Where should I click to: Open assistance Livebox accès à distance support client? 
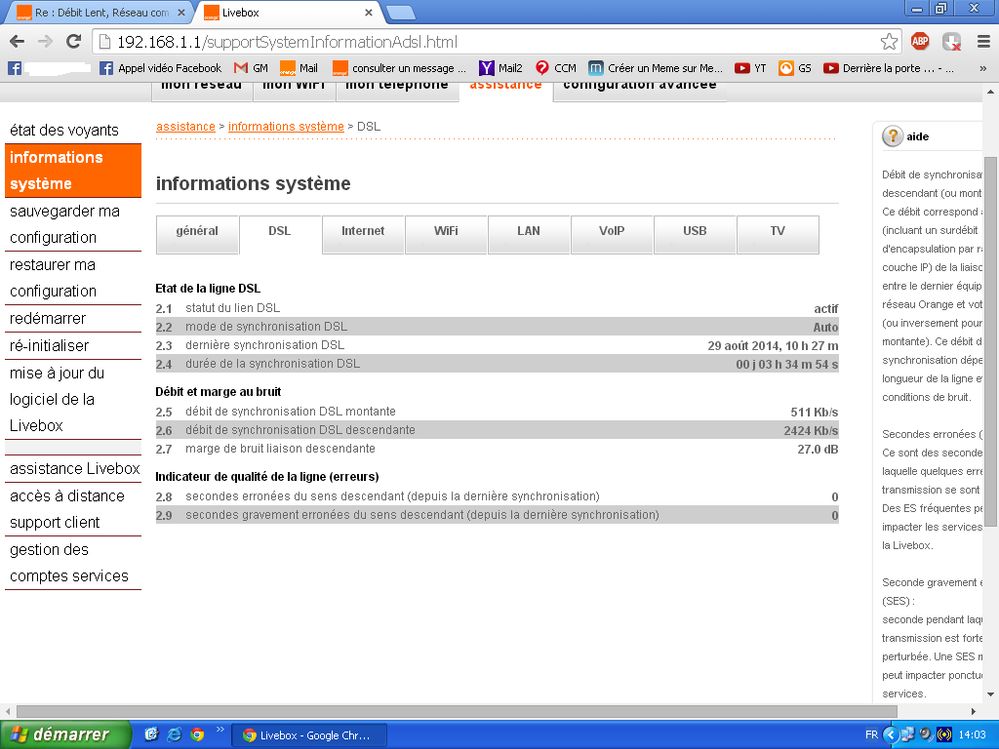(73, 496)
